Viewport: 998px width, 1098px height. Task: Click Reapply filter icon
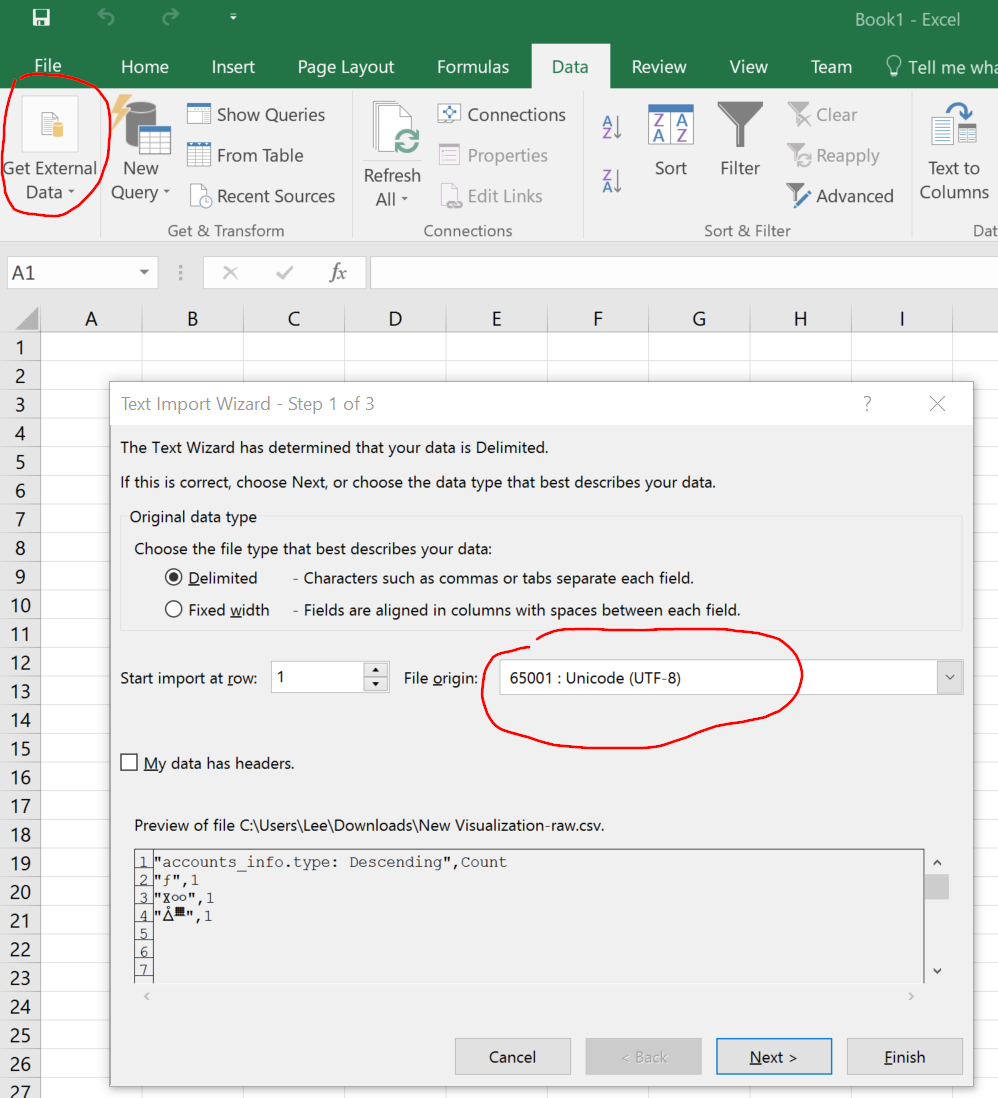[x=798, y=155]
